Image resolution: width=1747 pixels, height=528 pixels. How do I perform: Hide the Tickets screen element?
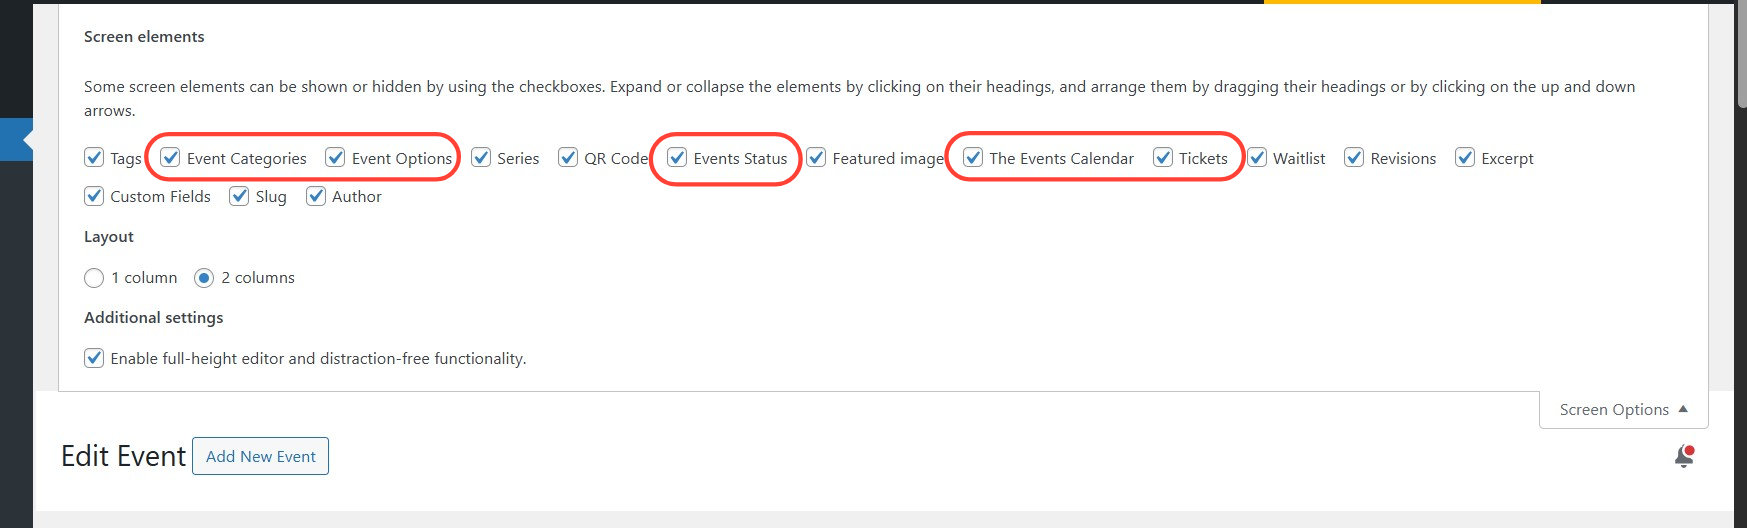[1163, 158]
